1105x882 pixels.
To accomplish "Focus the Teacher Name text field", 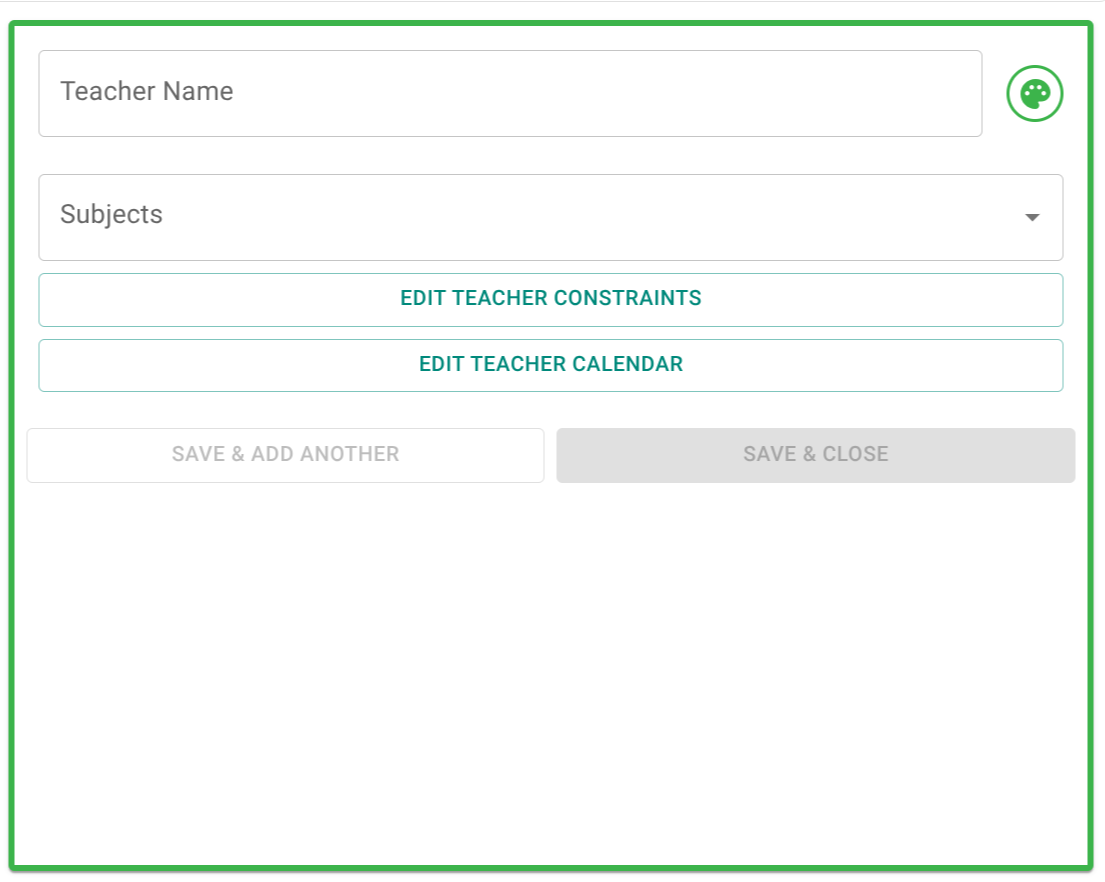I will click(x=510, y=93).
